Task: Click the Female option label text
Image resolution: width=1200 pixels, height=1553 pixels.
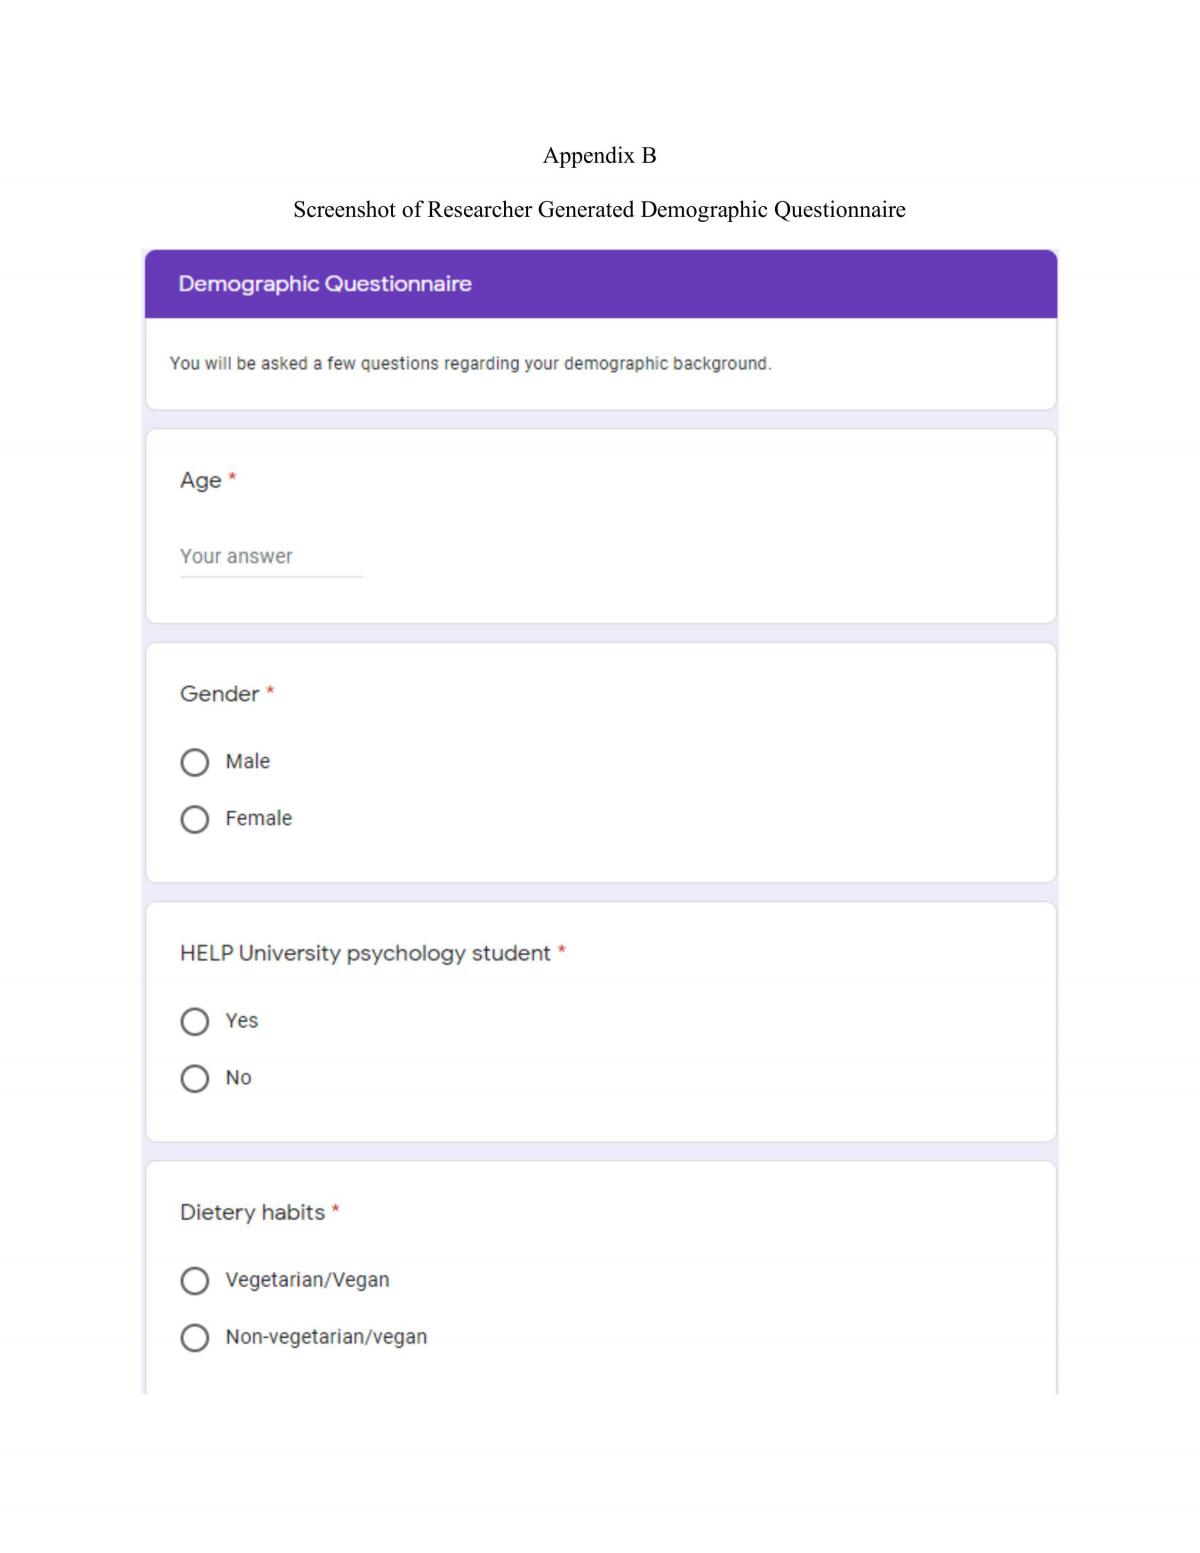Action: 259,819
